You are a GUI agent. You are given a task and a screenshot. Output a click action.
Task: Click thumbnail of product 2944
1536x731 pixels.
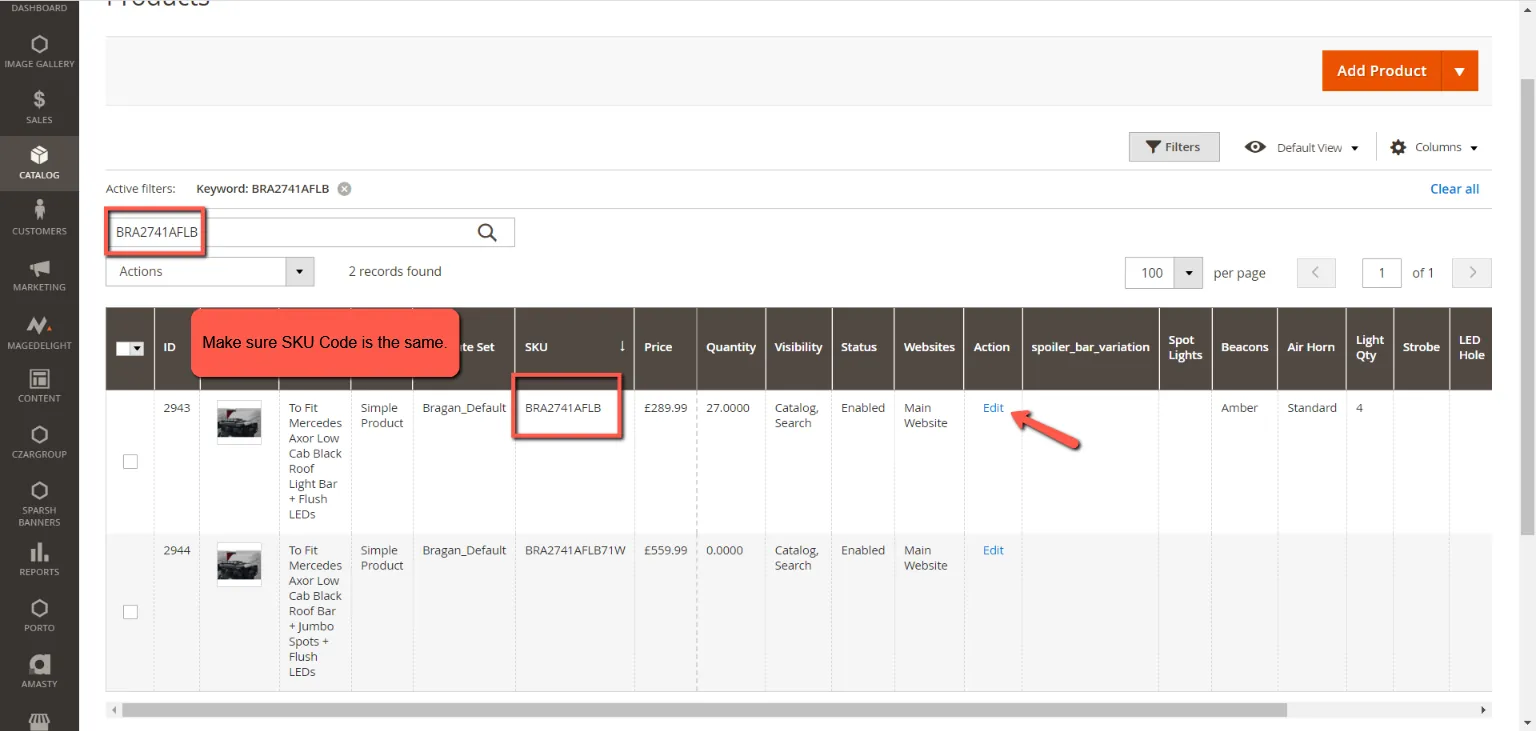coord(239,565)
